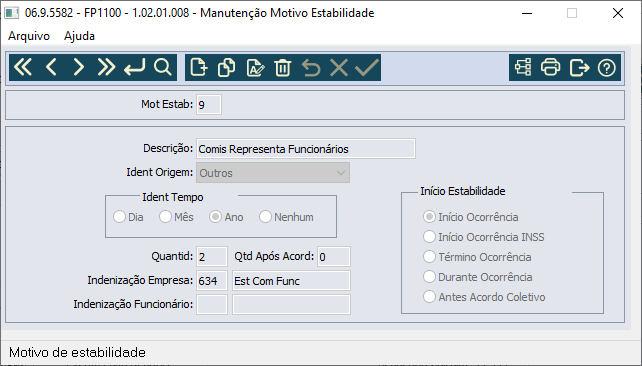Go to first record
642x366 pixels.
click(x=23, y=67)
